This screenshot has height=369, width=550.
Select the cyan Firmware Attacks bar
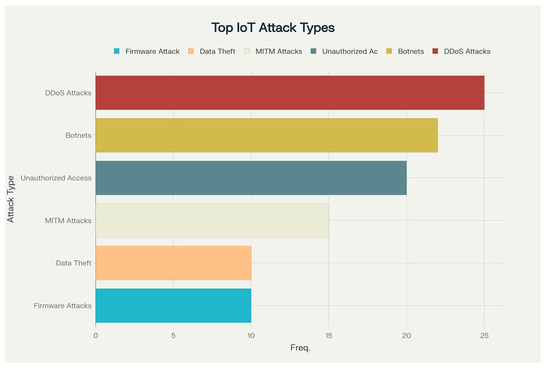point(173,306)
